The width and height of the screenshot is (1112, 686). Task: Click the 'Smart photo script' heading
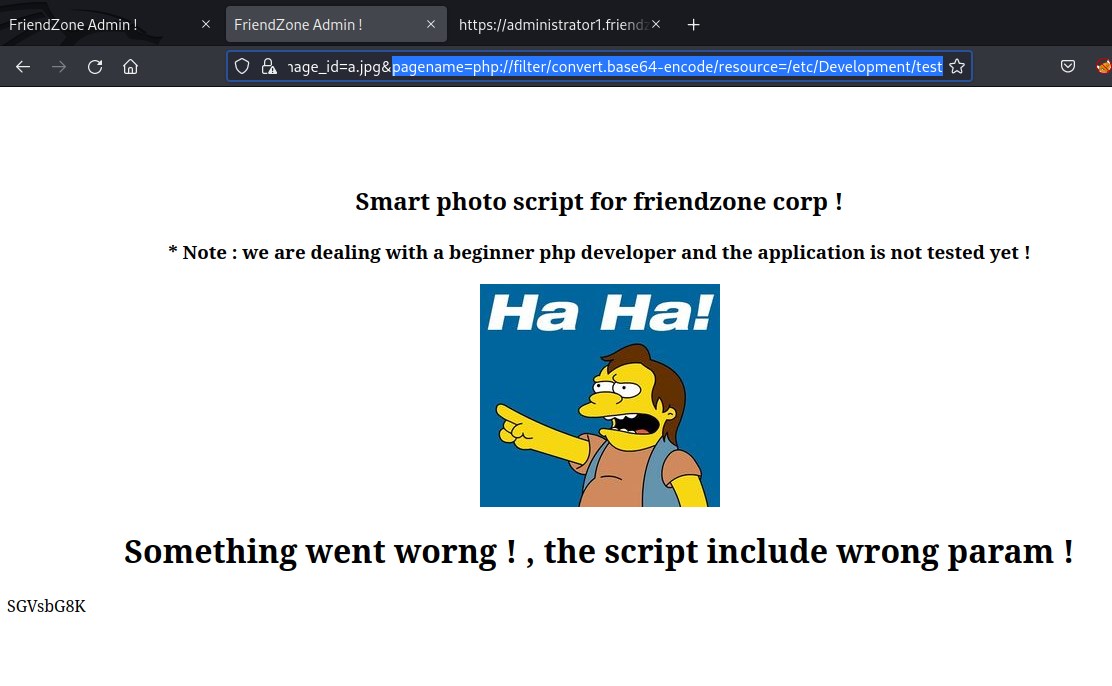coord(599,201)
